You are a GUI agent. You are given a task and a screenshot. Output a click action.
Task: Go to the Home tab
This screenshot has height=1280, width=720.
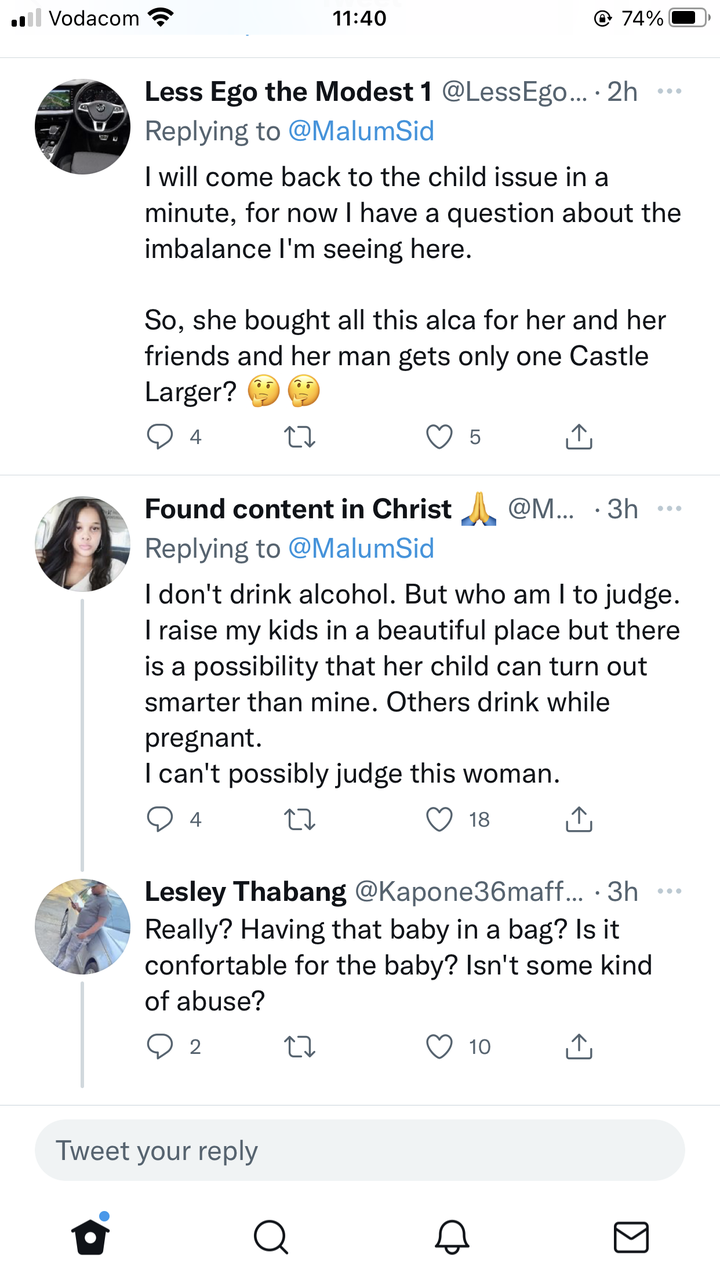click(91, 1236)
